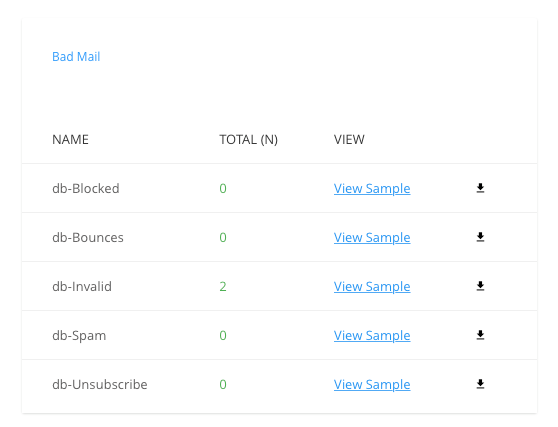Click the Bad Mail heading link
The width and height of the screenshot is (558, 427).
coord(76,57)
